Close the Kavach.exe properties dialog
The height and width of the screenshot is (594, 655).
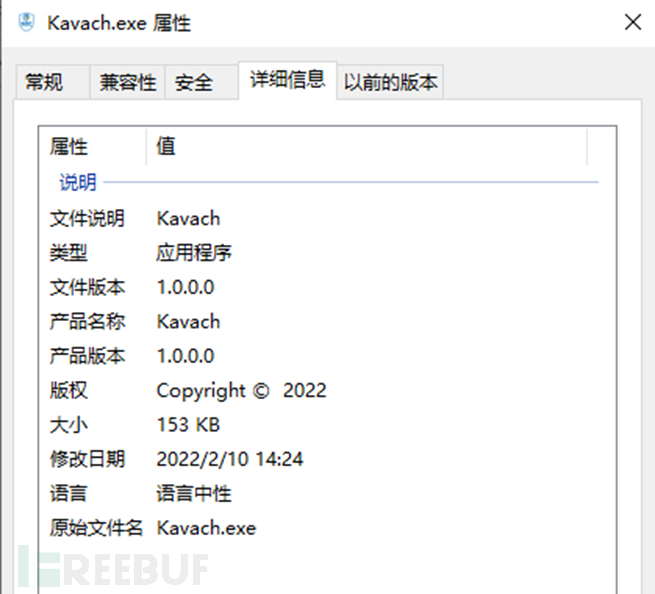coord(632,22)
